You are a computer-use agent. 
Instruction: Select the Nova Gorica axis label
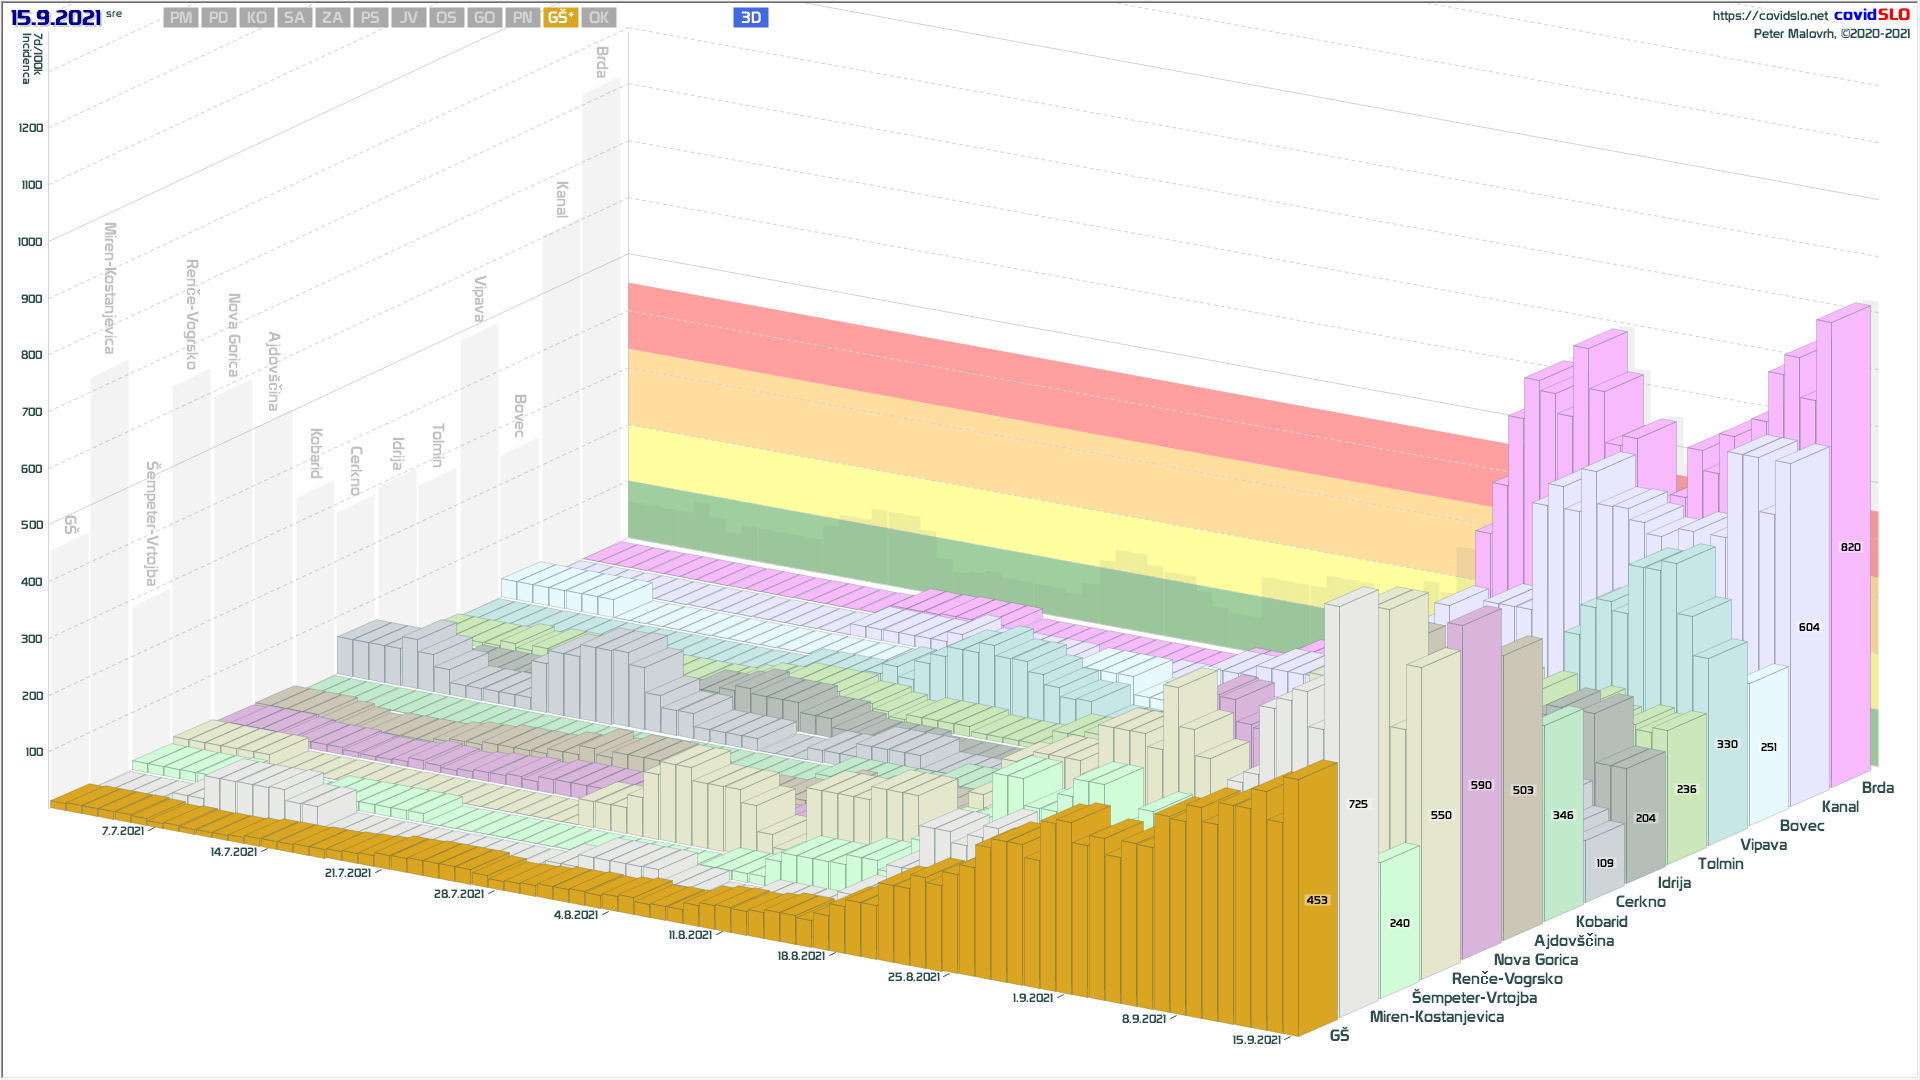point(1535,959)
